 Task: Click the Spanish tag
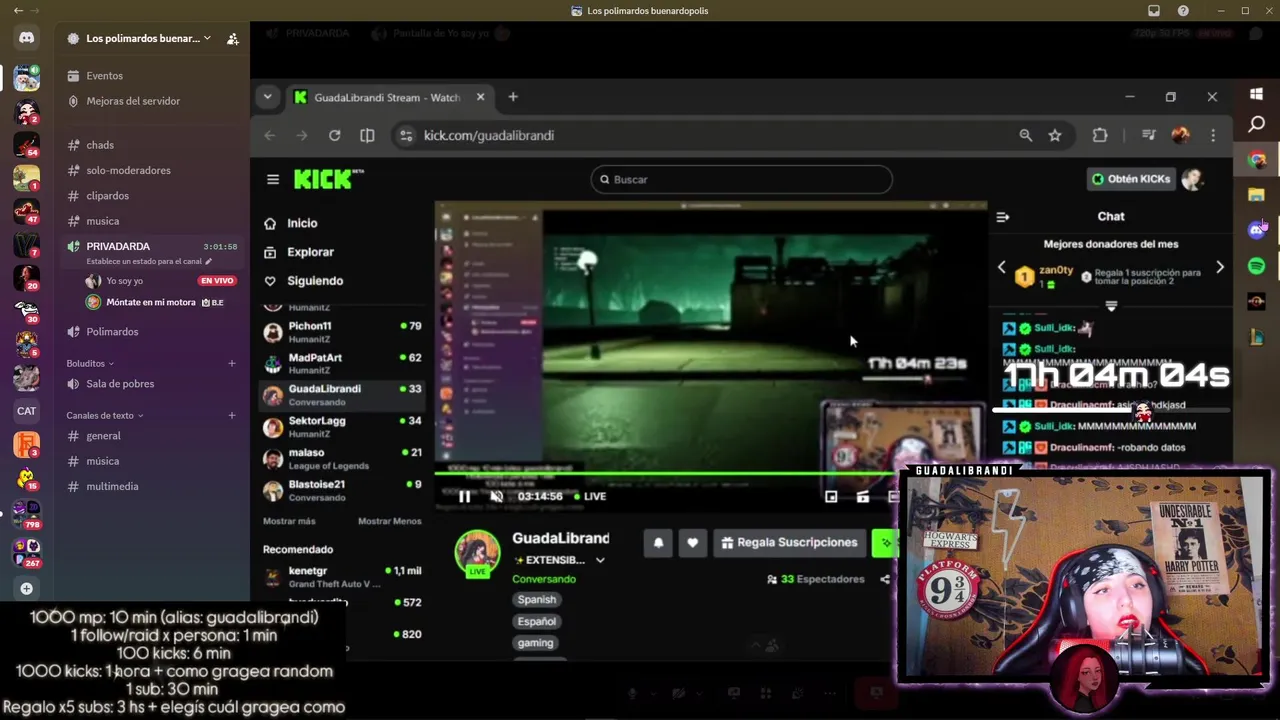coord(537,600)
